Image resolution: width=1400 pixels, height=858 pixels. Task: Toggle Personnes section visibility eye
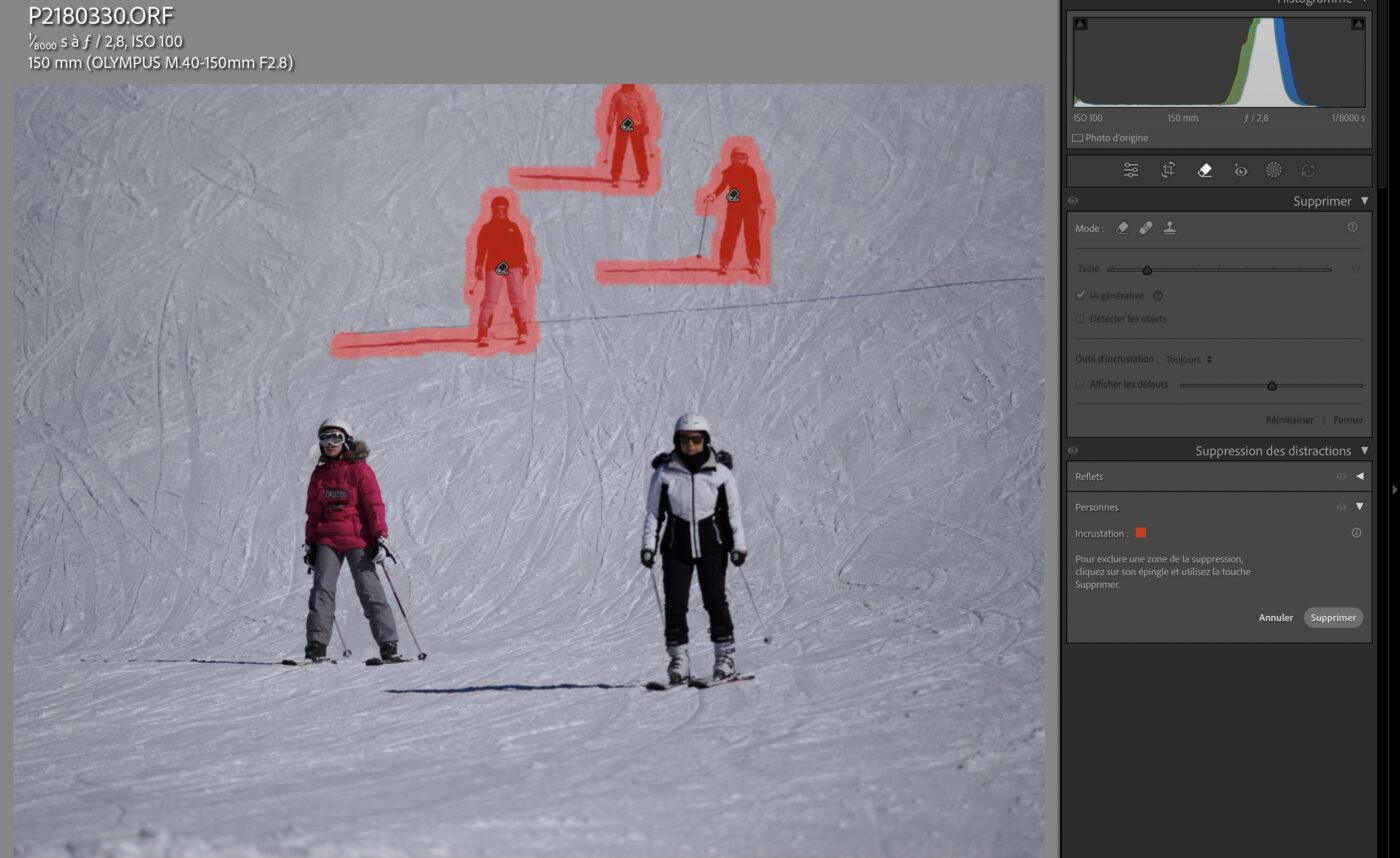1341,507
